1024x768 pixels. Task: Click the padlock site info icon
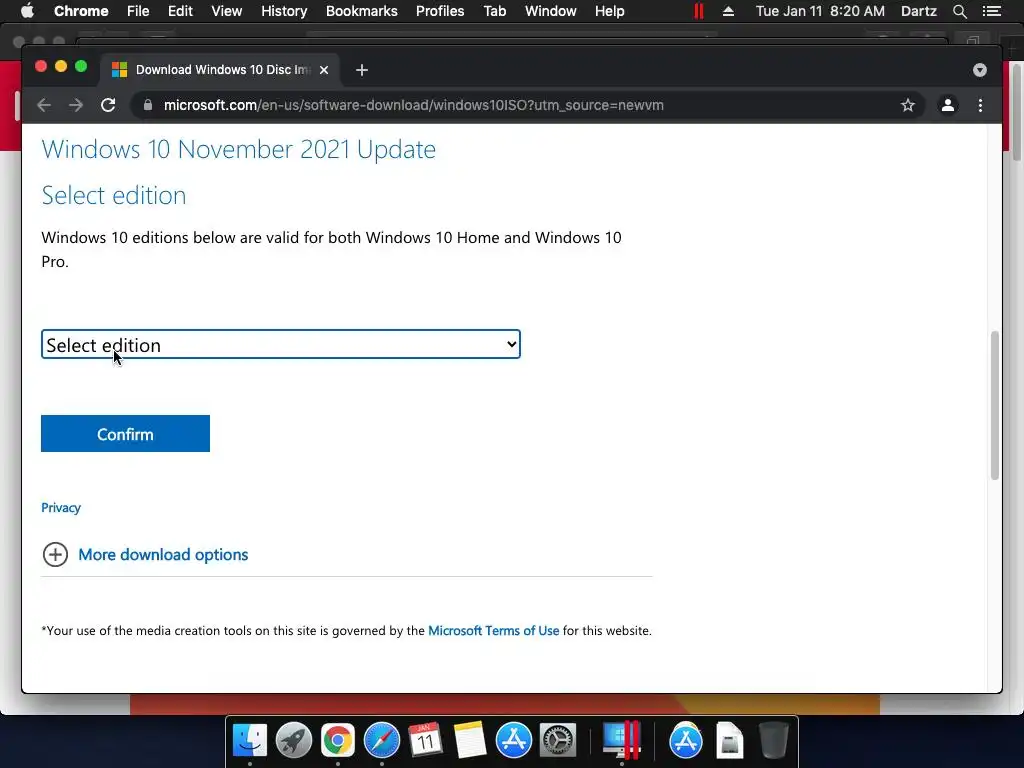[148, 104]
